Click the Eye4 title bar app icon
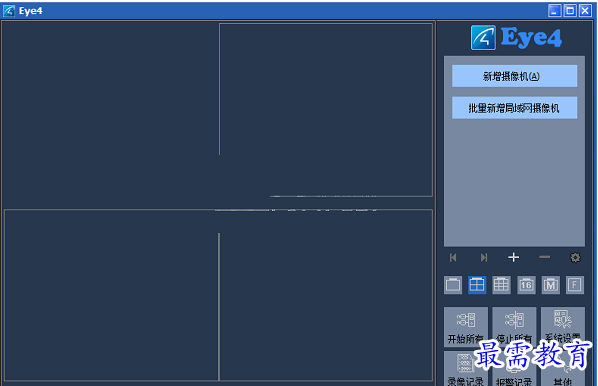The image size is (598, 386). pos(9,11)
